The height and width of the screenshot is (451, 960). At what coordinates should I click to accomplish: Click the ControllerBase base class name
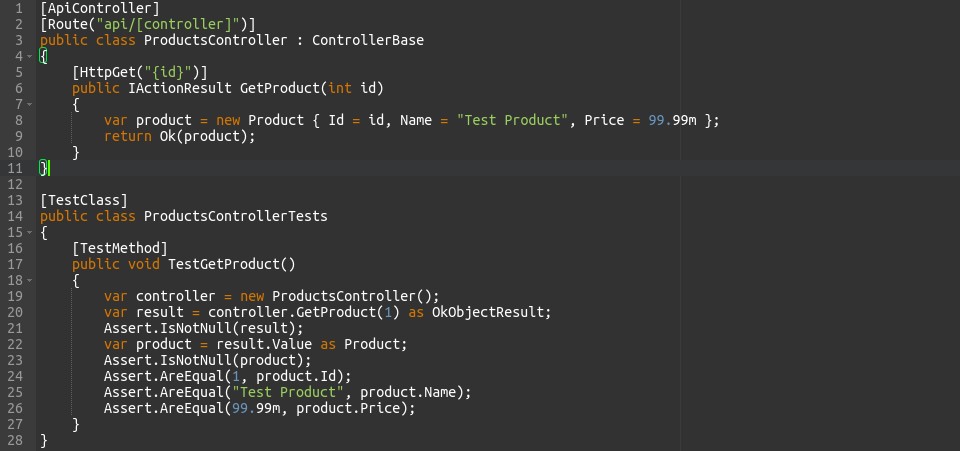click(x=368, y=40)
